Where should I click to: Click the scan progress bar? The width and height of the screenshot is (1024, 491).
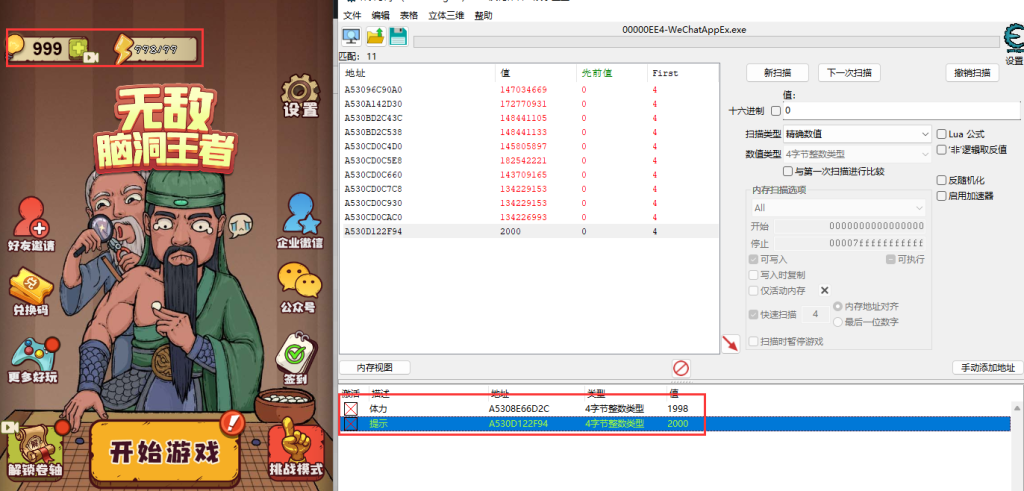[706, 42]
